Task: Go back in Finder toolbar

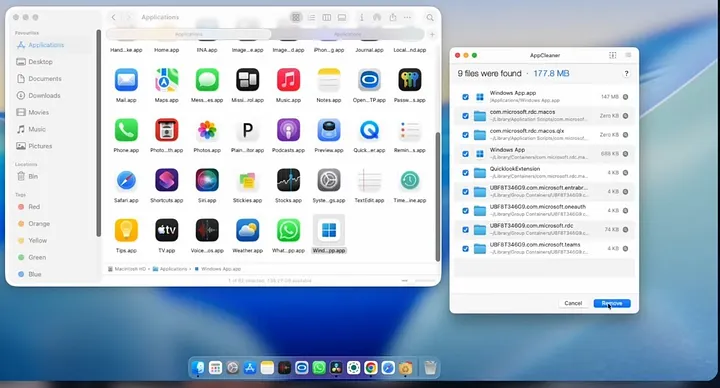Action: point(113,17)
